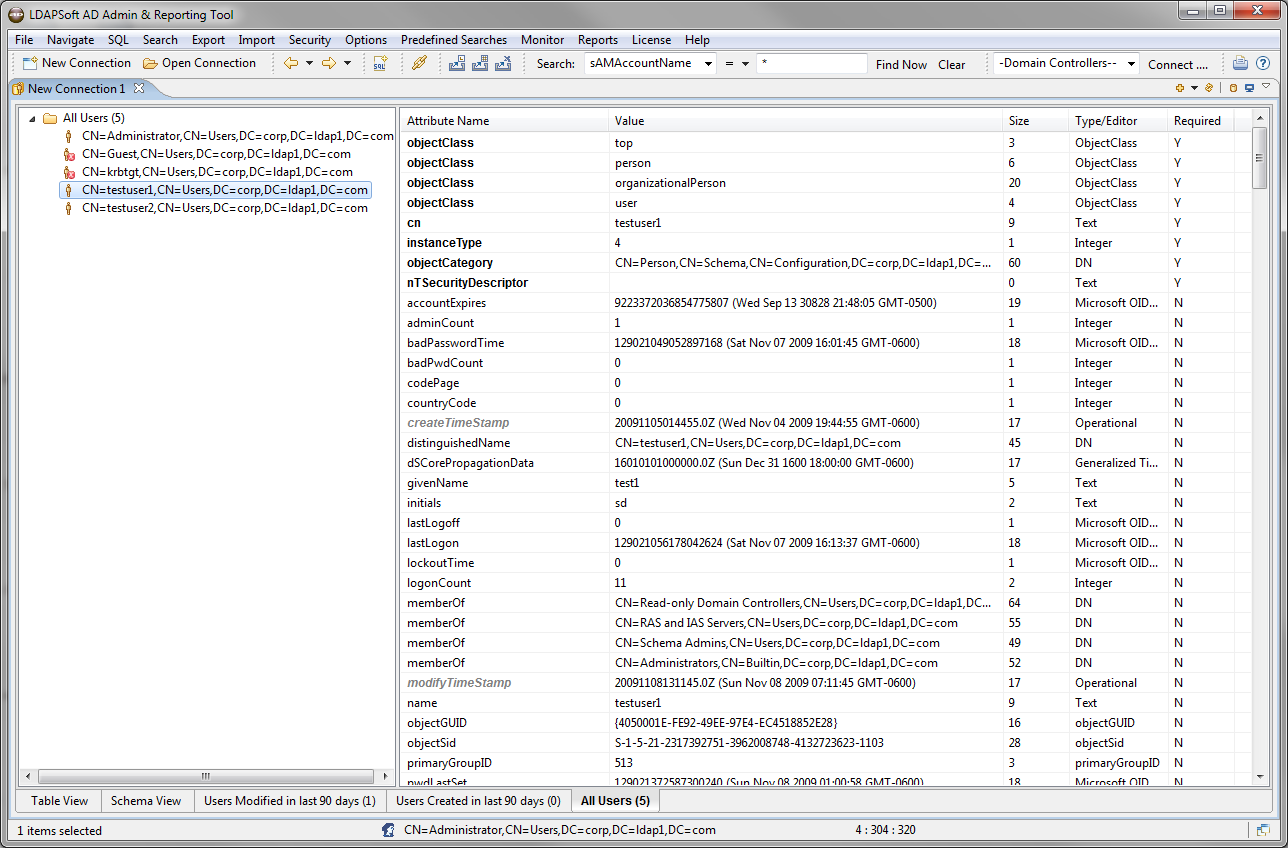Viewport: 1288px width, 848px height.
Task: Open the dropdown arrow beside the plus icon
Action: [x=1194, y=88]
